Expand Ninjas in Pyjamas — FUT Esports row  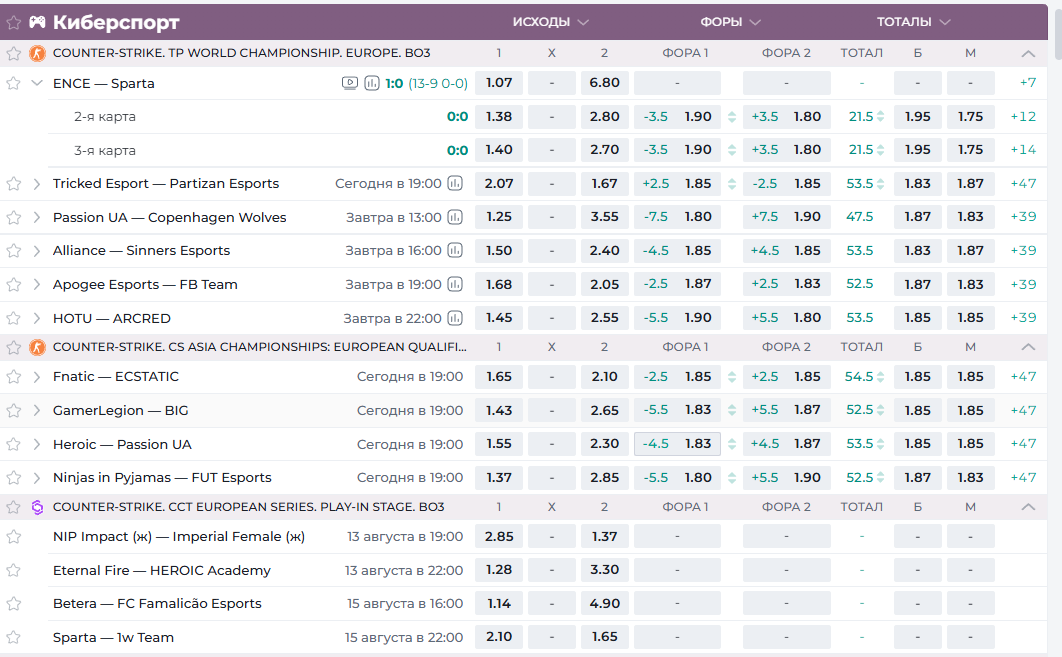tap(37, 478)
